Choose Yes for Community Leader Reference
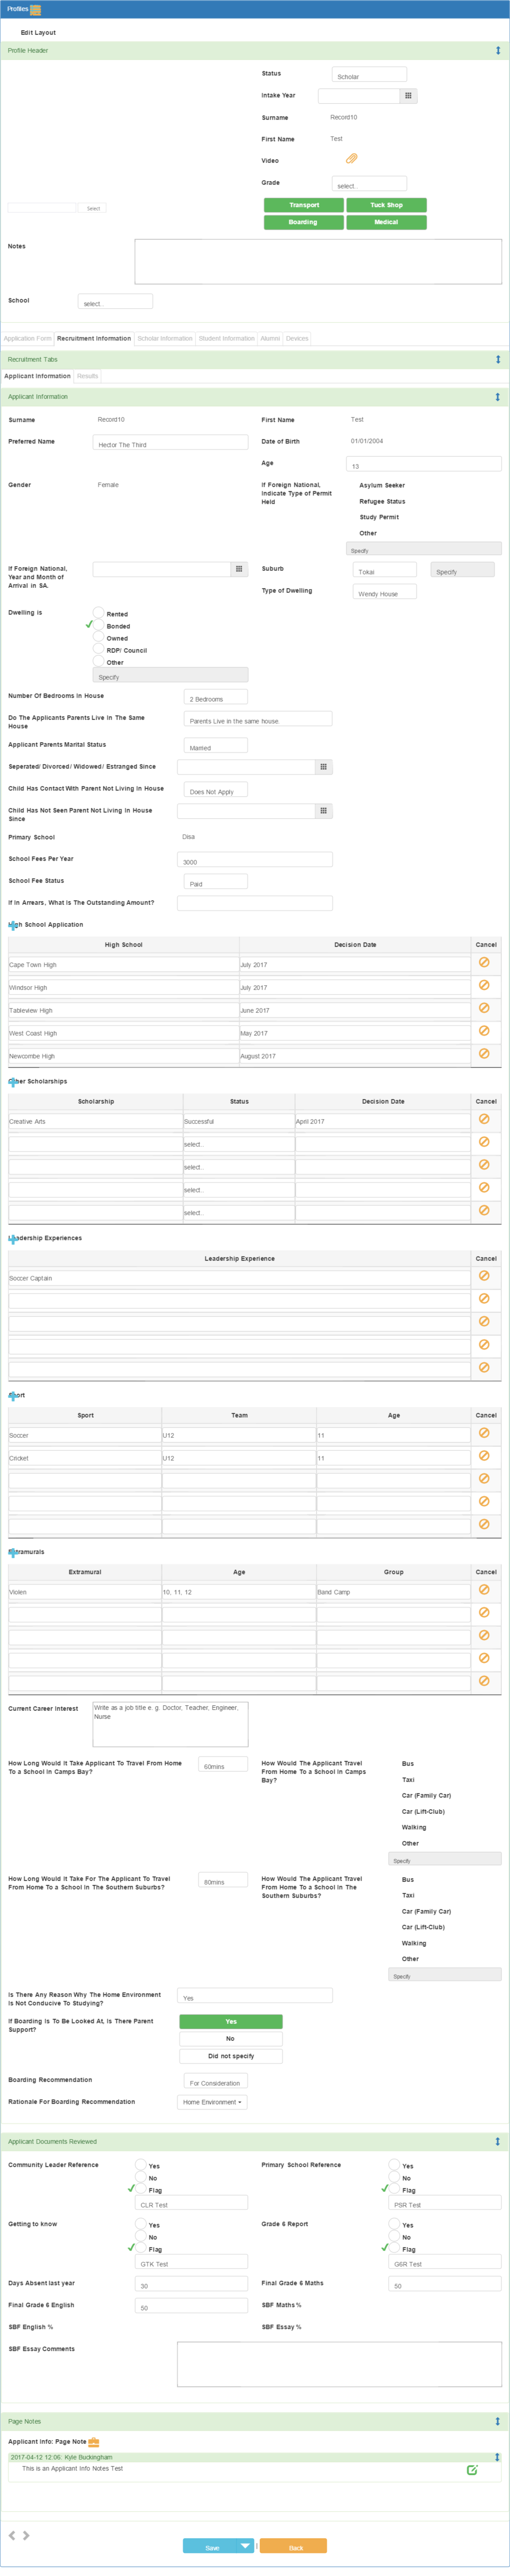Screen dimensions: 510x2576 click(x=140, y=2164)
